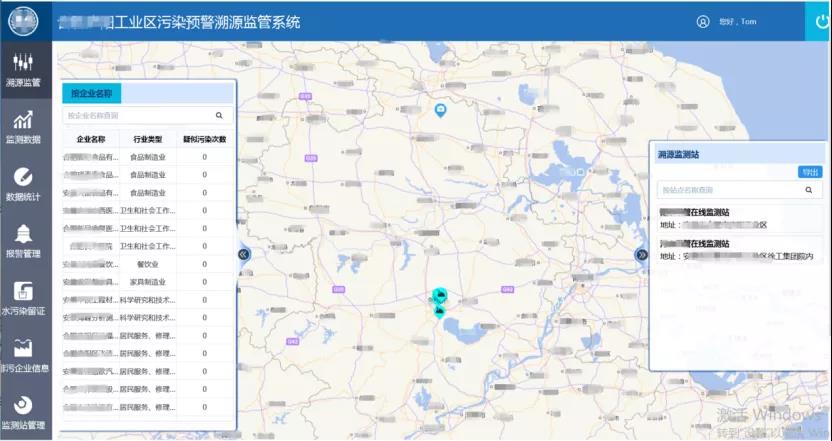Click the blue camera map marker
This screenshot has height=441, width=832.
439,109
